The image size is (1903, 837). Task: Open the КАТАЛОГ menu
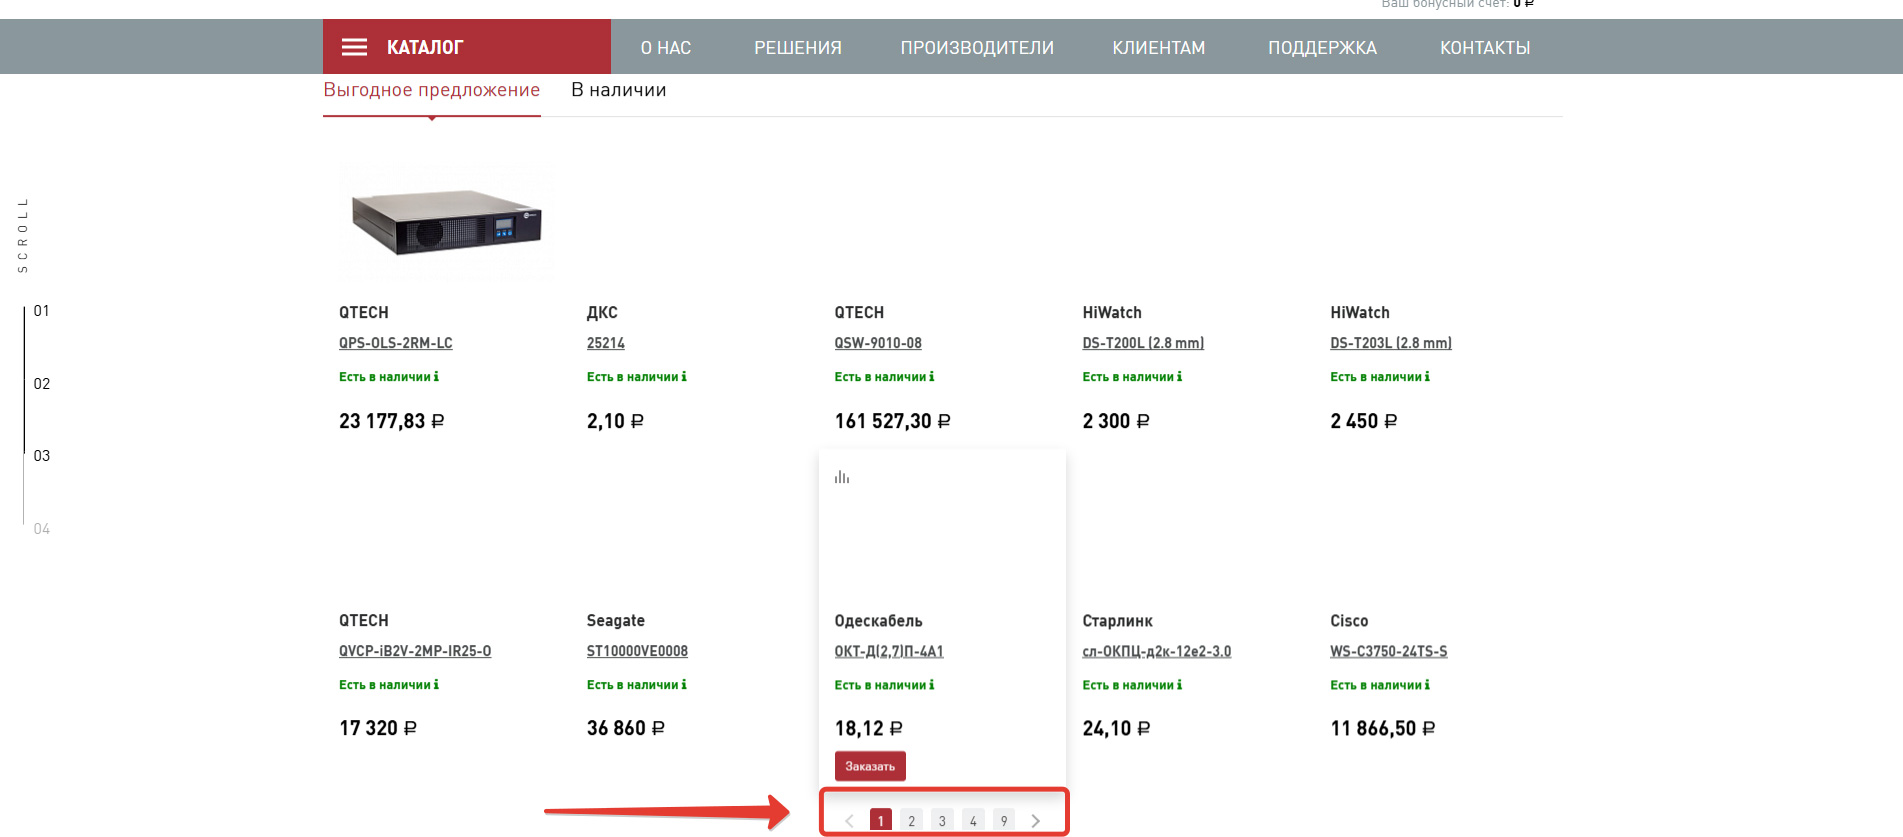[467, 47]
